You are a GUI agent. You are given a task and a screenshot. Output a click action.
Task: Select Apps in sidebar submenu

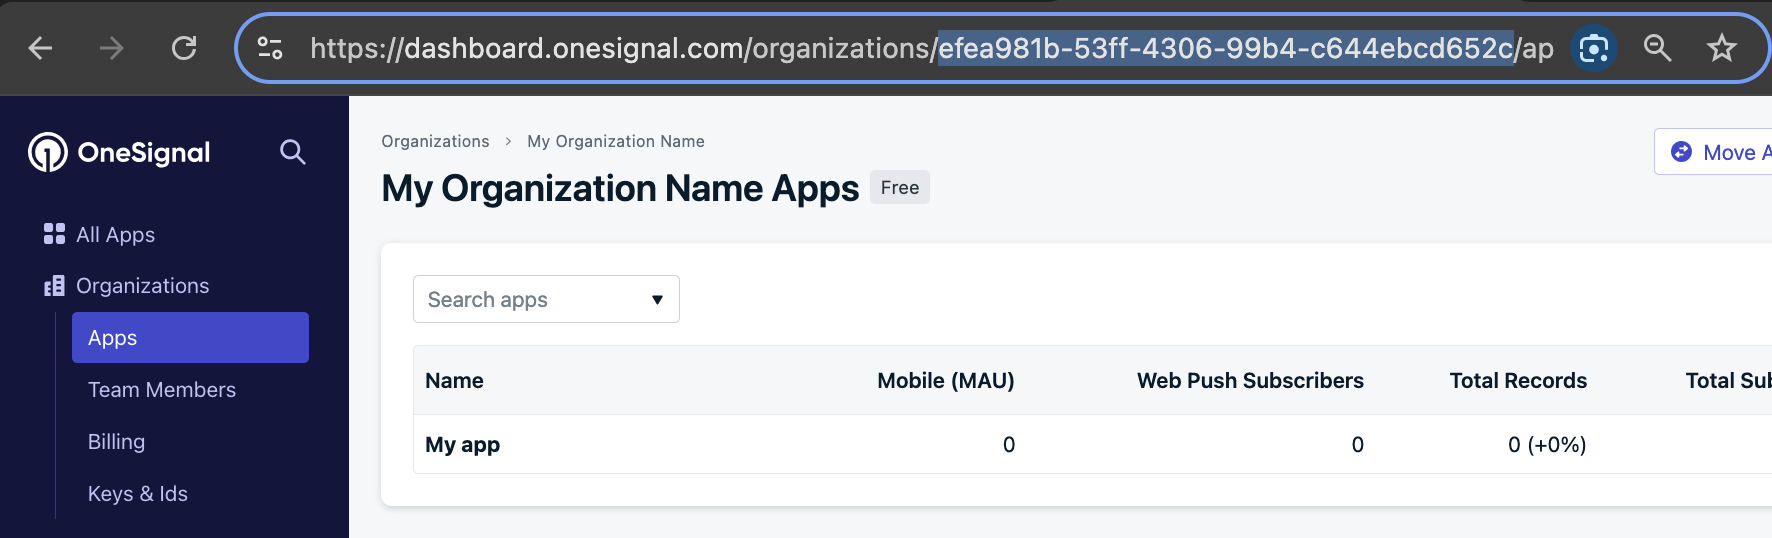pos(190,338)
